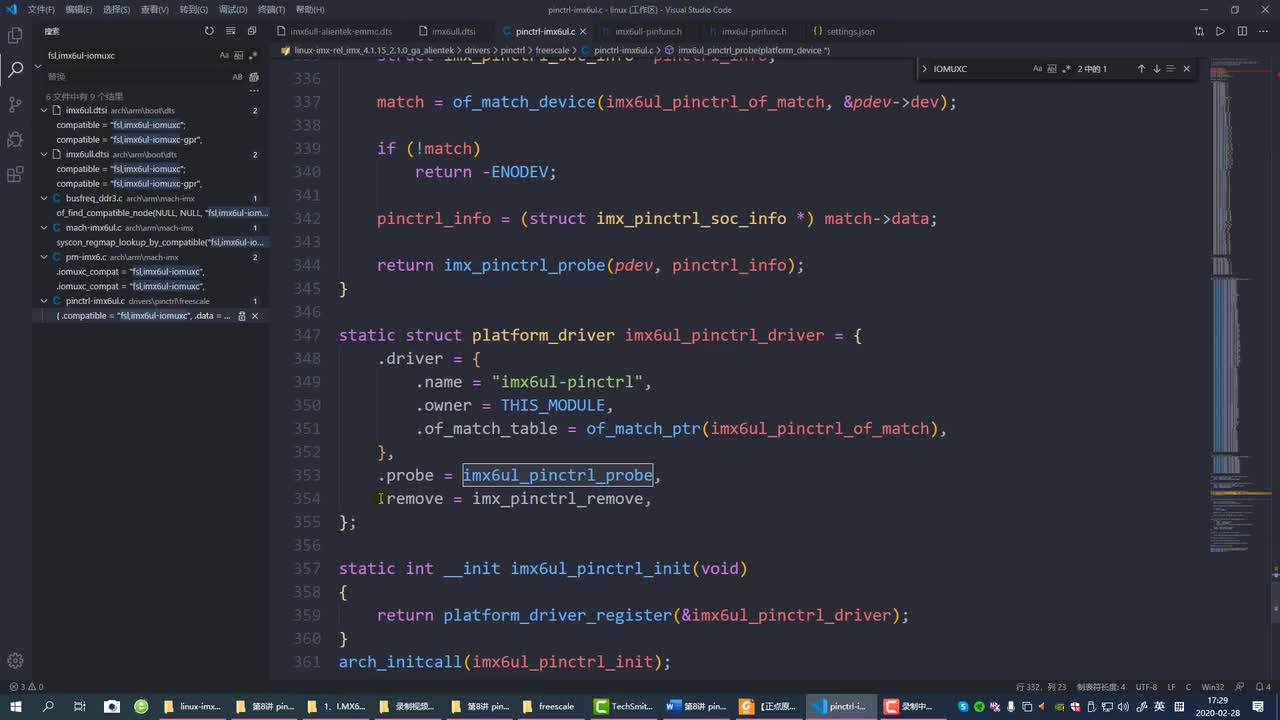This screenshot has width=1280, height=720.
Task: Click freescale in the breadcrumb path
Action: (x=552, y=50)
